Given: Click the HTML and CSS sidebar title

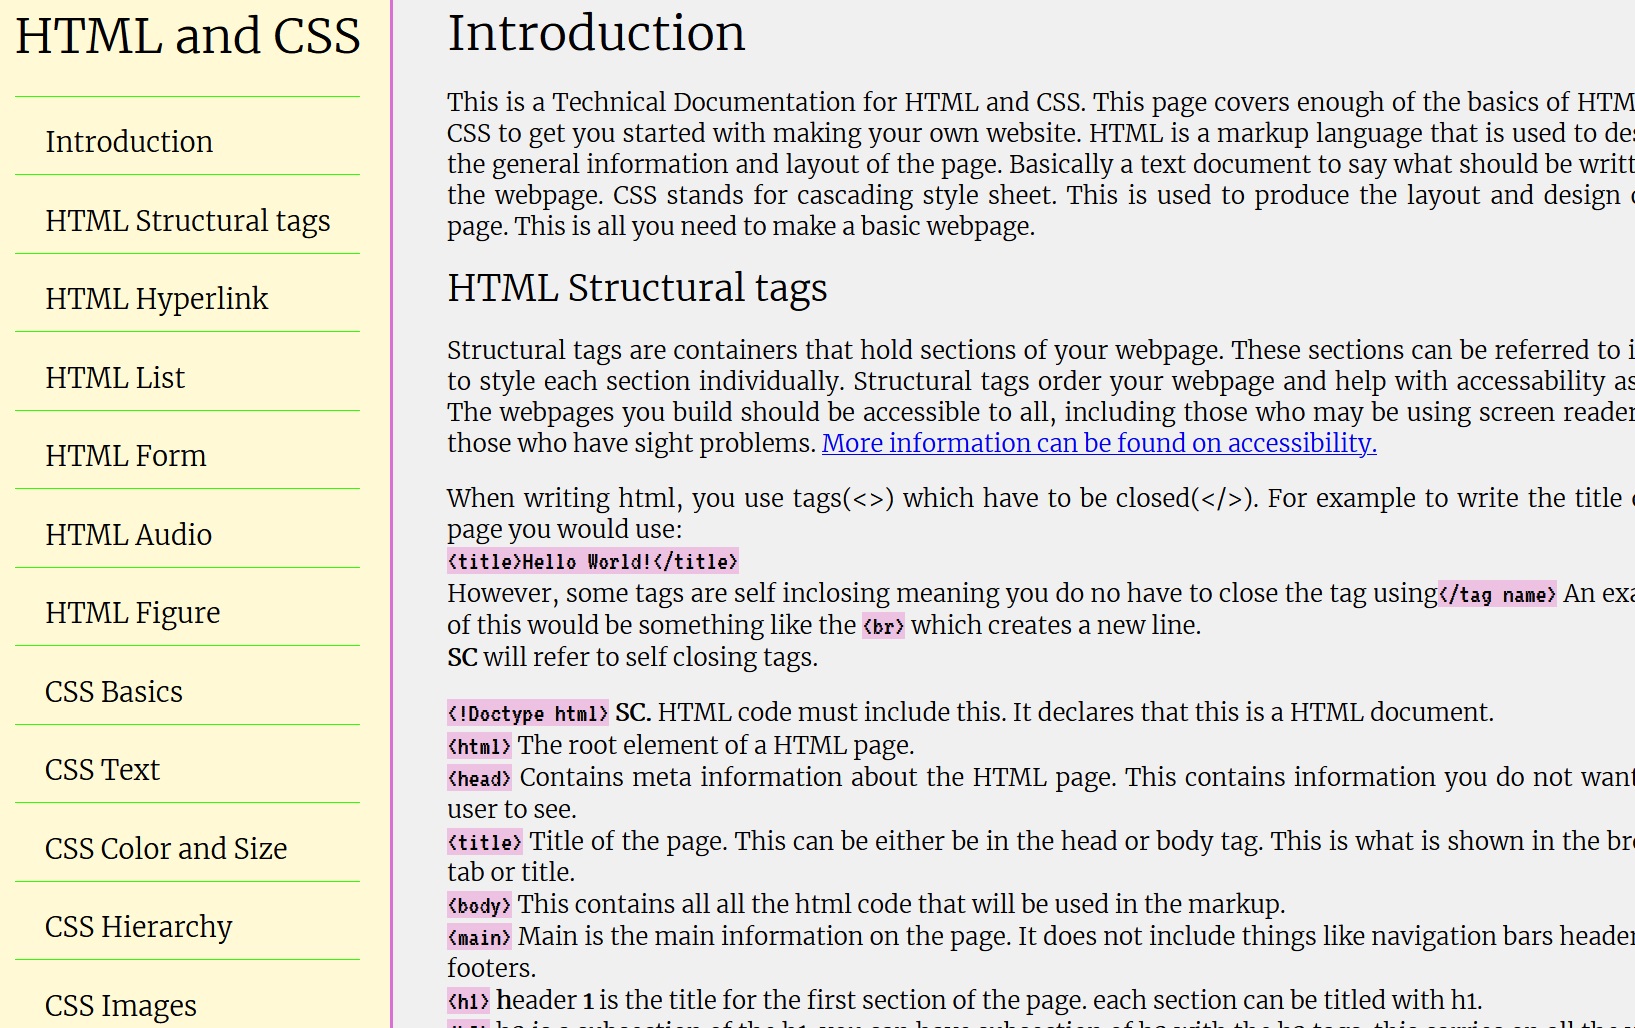Looking at the screenshot, I should point(188,36).
